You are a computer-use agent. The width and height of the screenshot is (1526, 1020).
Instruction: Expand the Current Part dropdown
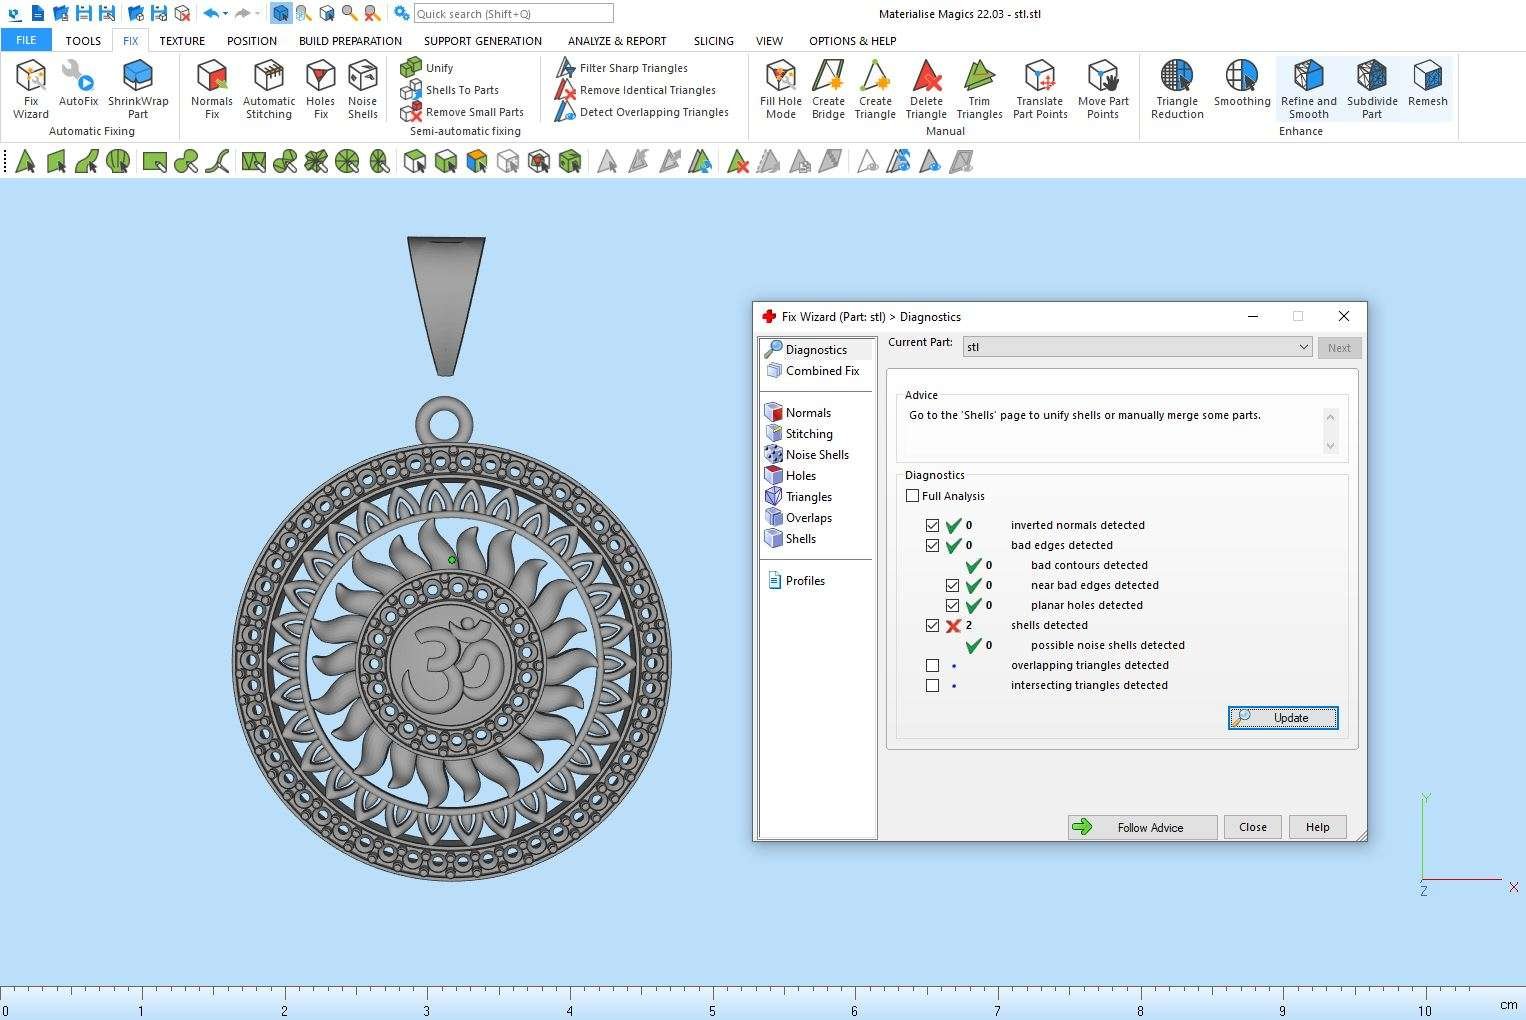click(x=1303, y=347)
